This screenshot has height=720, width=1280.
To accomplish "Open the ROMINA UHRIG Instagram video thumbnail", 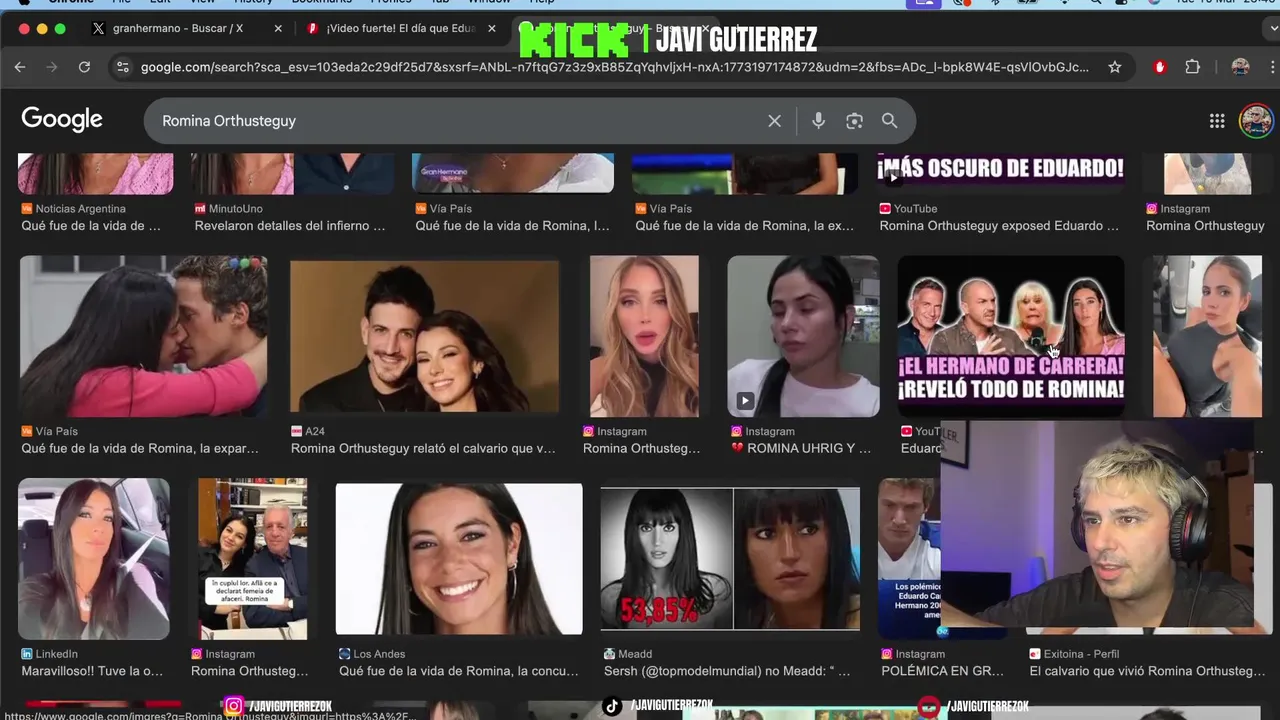I will point(803,336).
